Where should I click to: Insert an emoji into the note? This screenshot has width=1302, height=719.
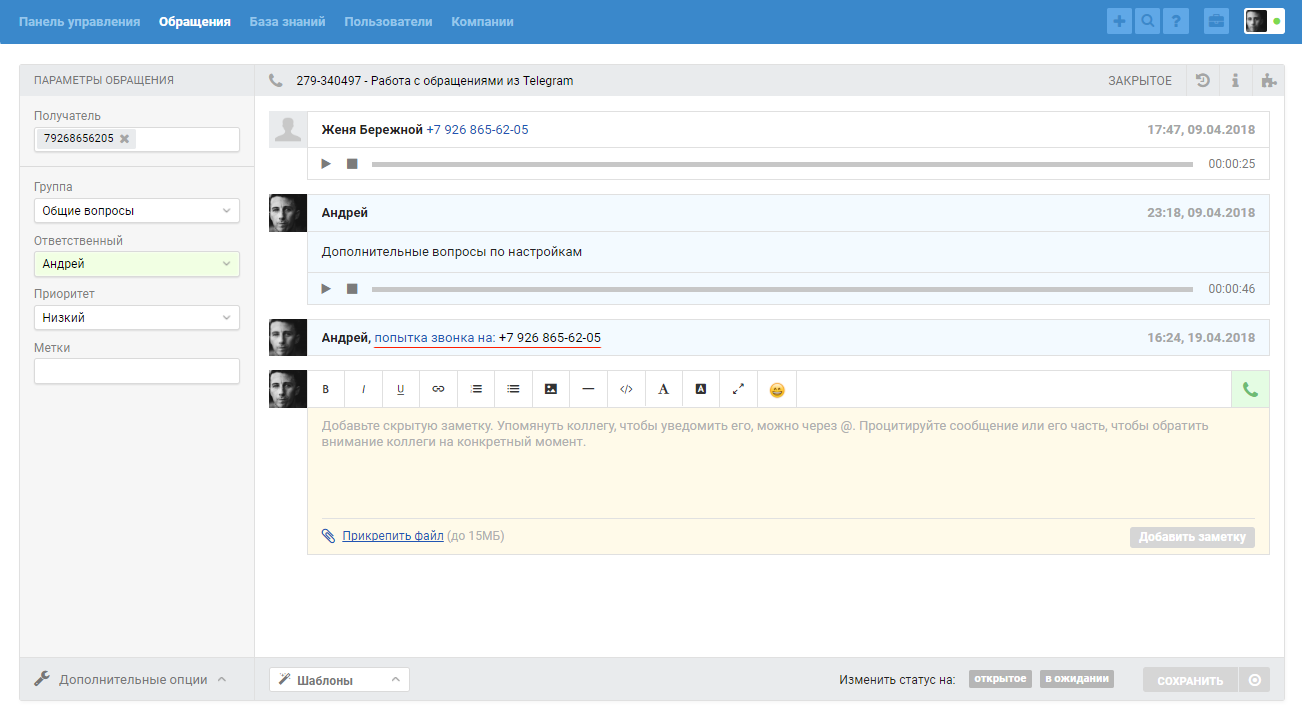(x=776, y=389)
